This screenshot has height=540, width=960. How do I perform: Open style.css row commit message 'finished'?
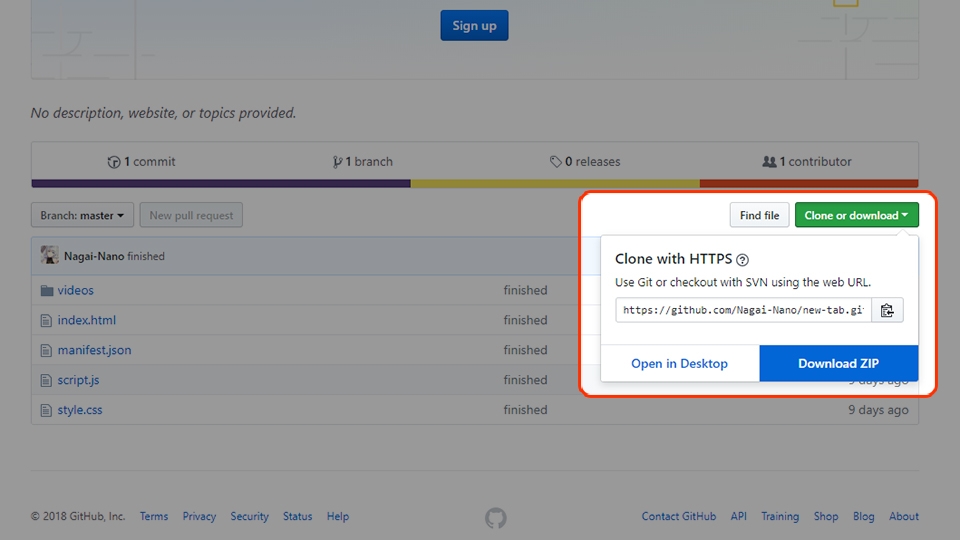point(525,410)
